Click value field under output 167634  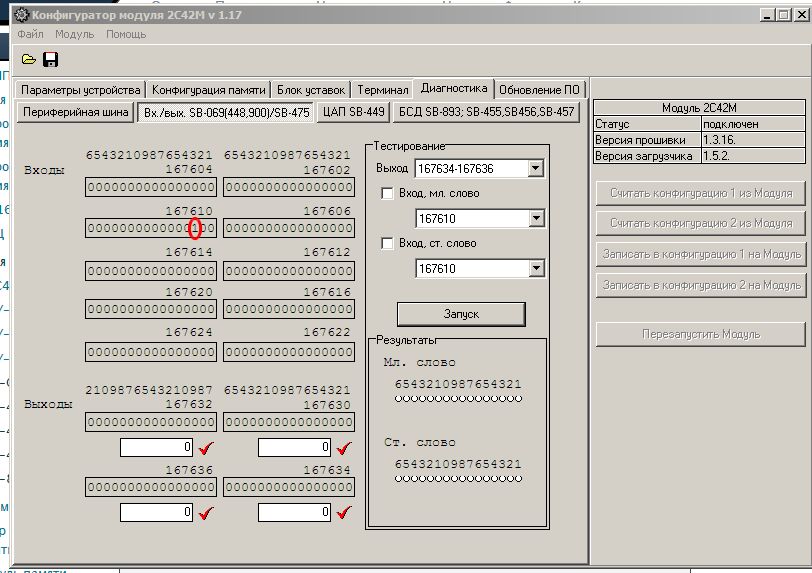click(x=294, y=512)
